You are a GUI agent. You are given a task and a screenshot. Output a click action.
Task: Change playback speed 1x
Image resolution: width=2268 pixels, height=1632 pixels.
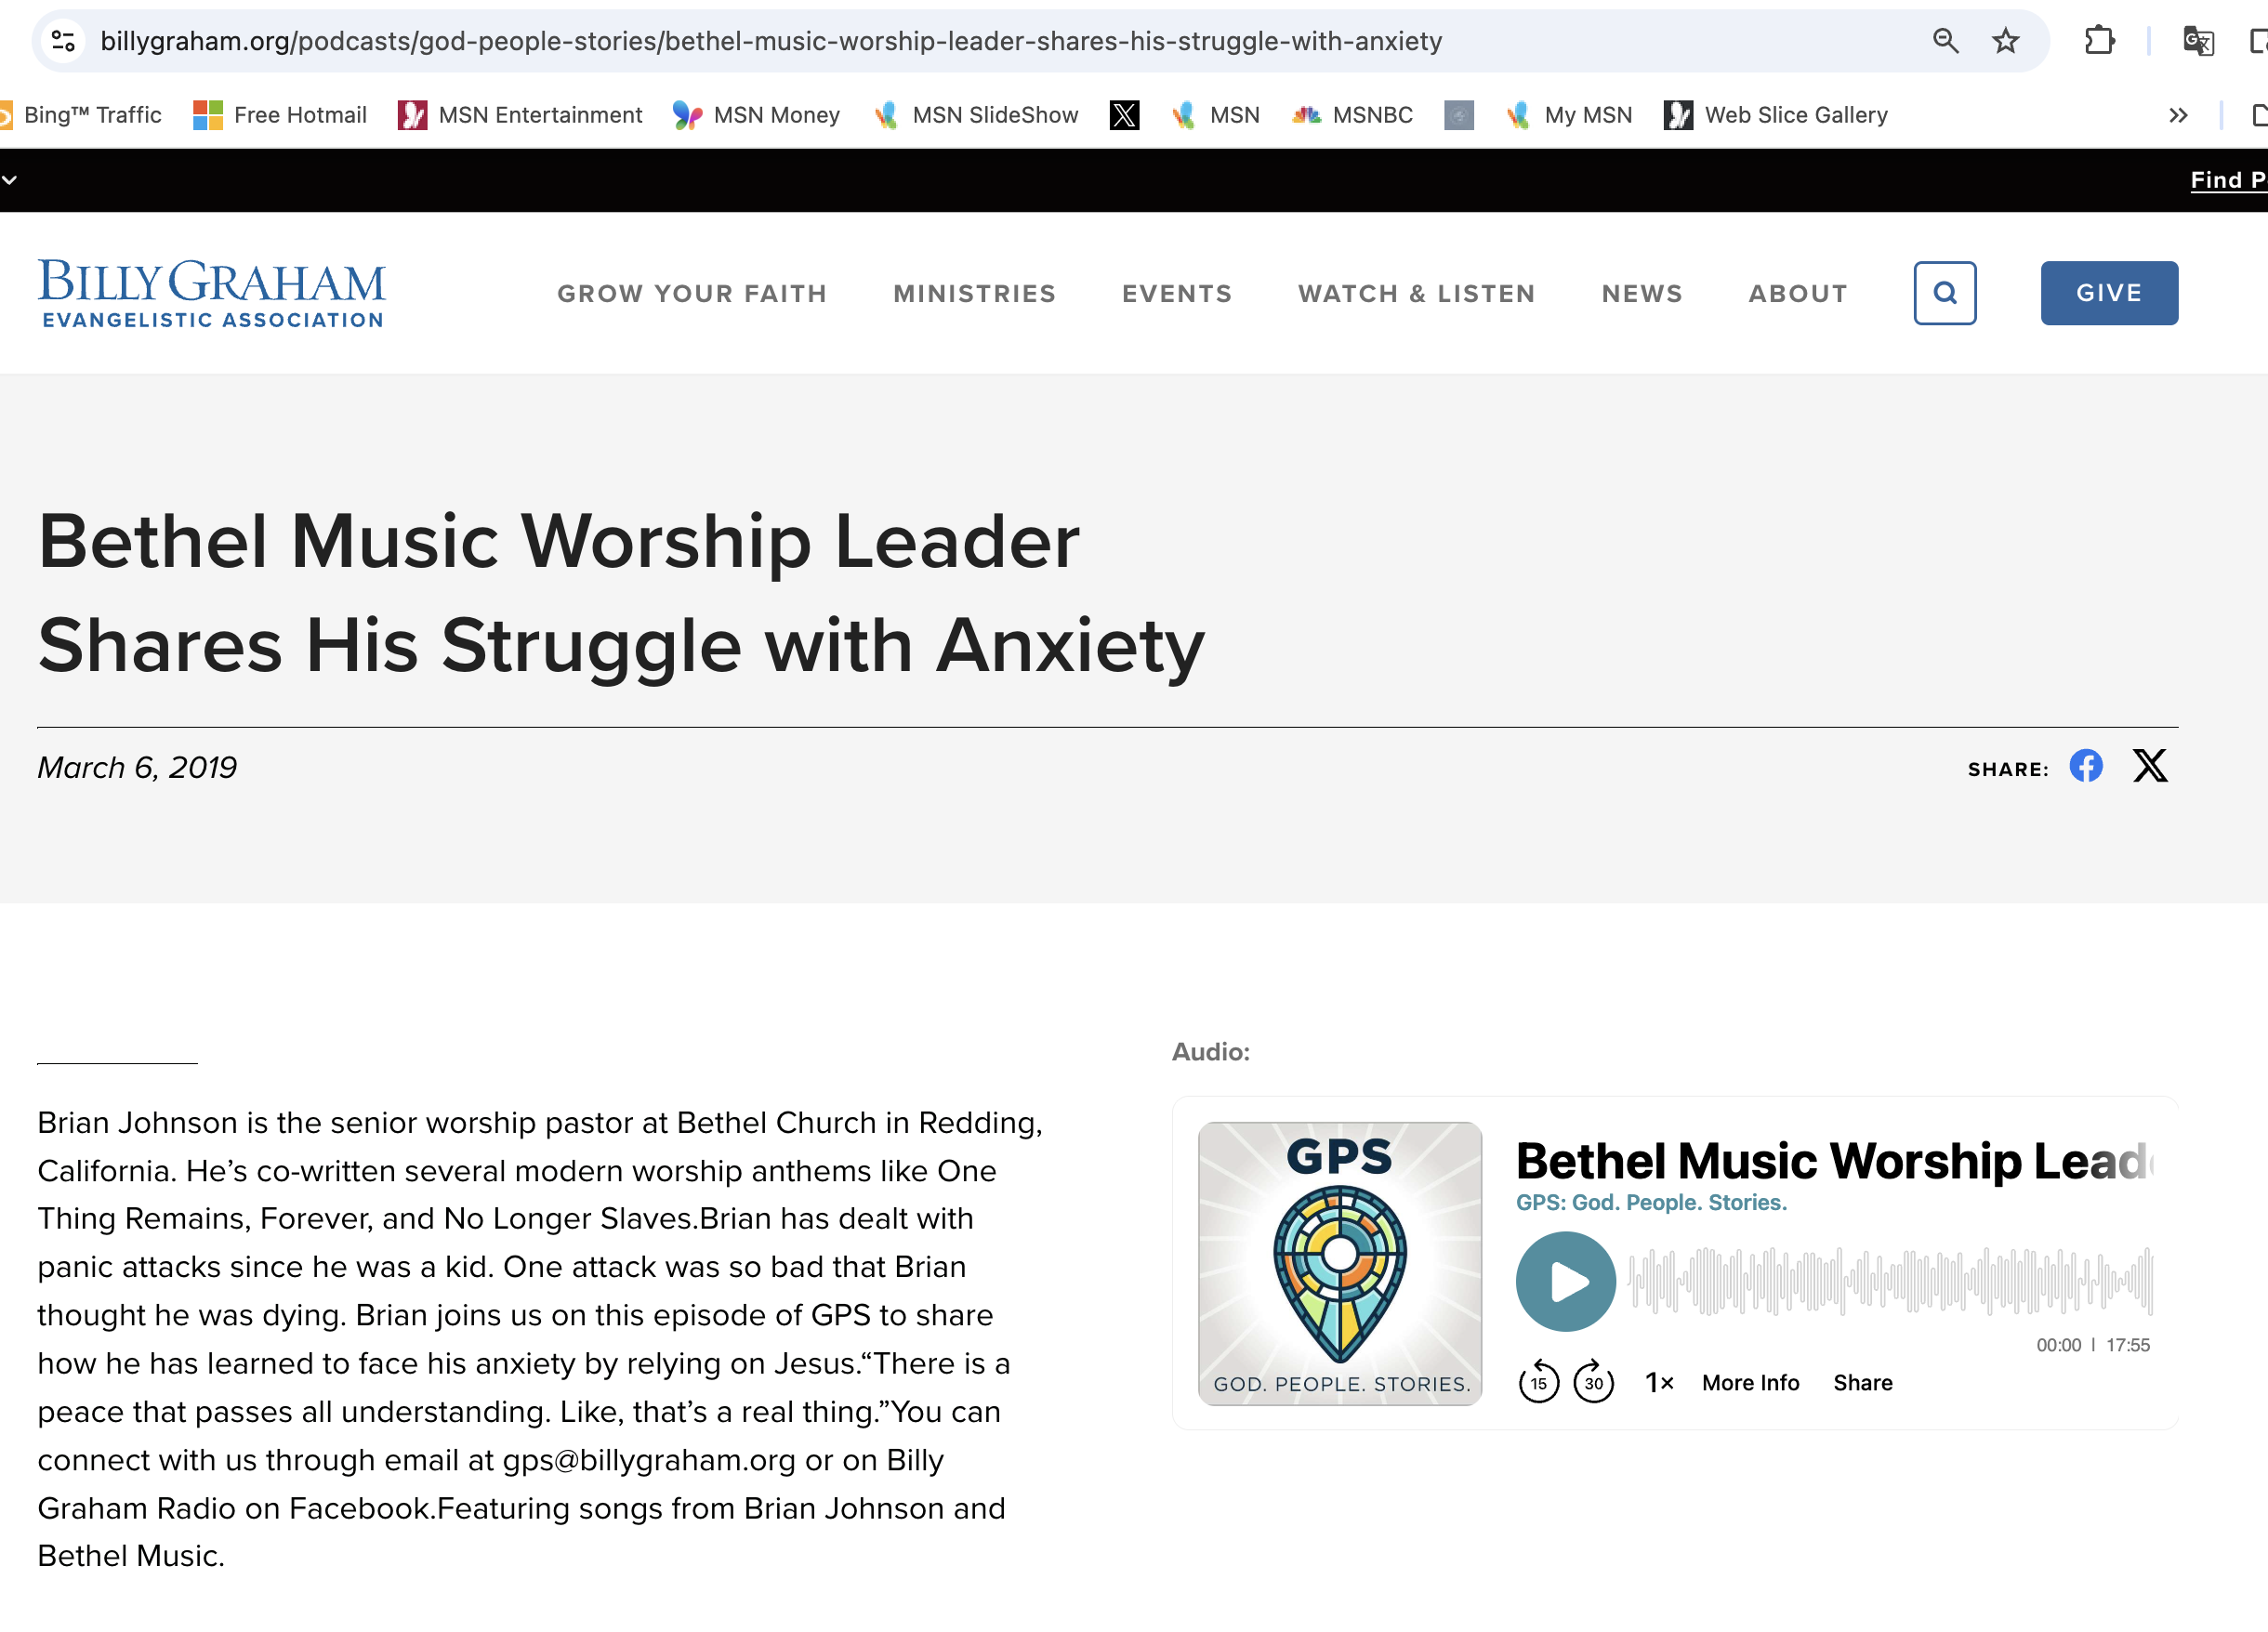coord(1659,1382)
